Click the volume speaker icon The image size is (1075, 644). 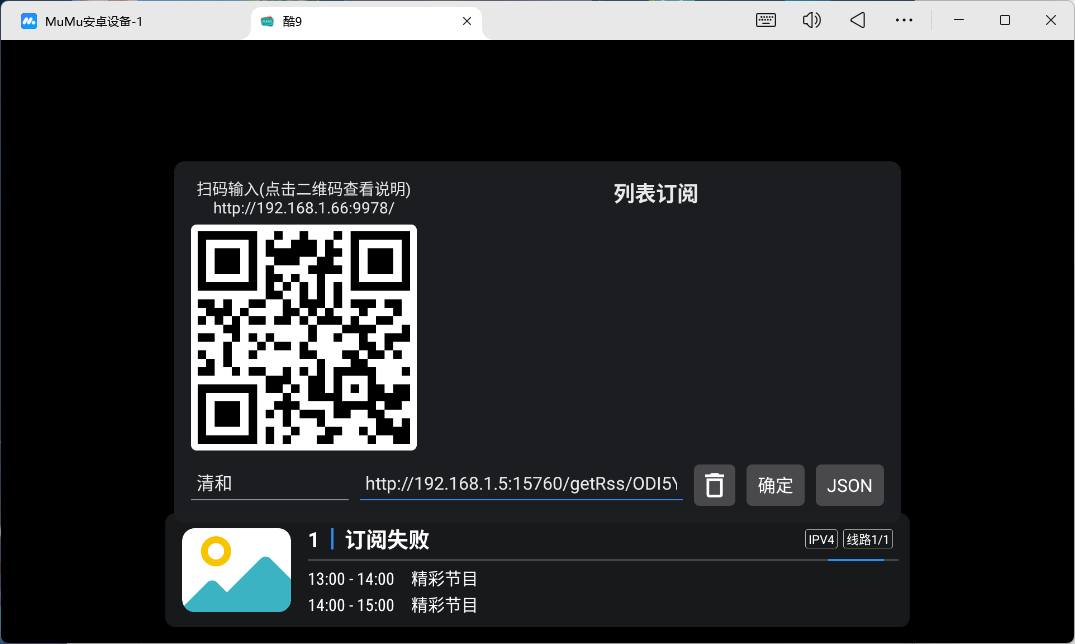tap(812, 20)
